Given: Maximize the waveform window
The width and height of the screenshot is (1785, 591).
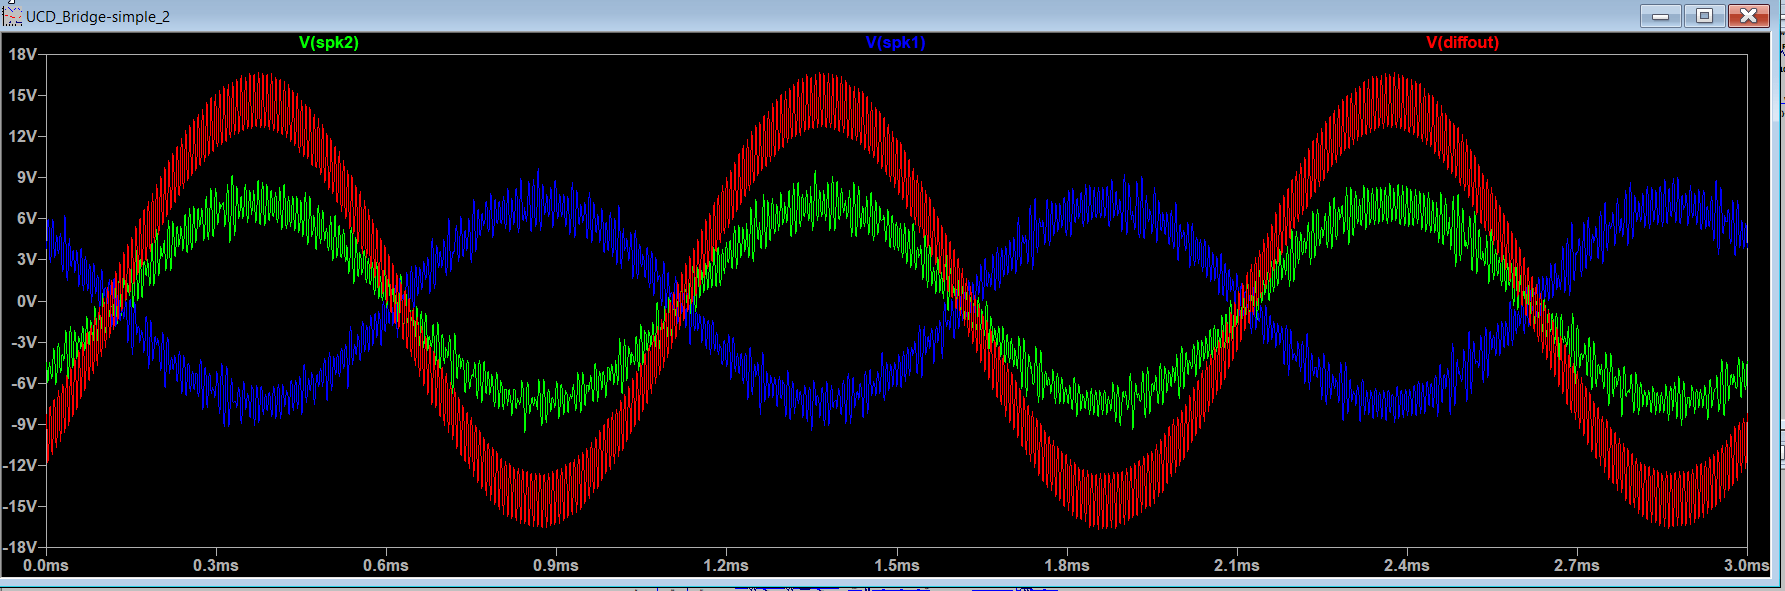Looking at the screenshot, I should coord(1705,15).
